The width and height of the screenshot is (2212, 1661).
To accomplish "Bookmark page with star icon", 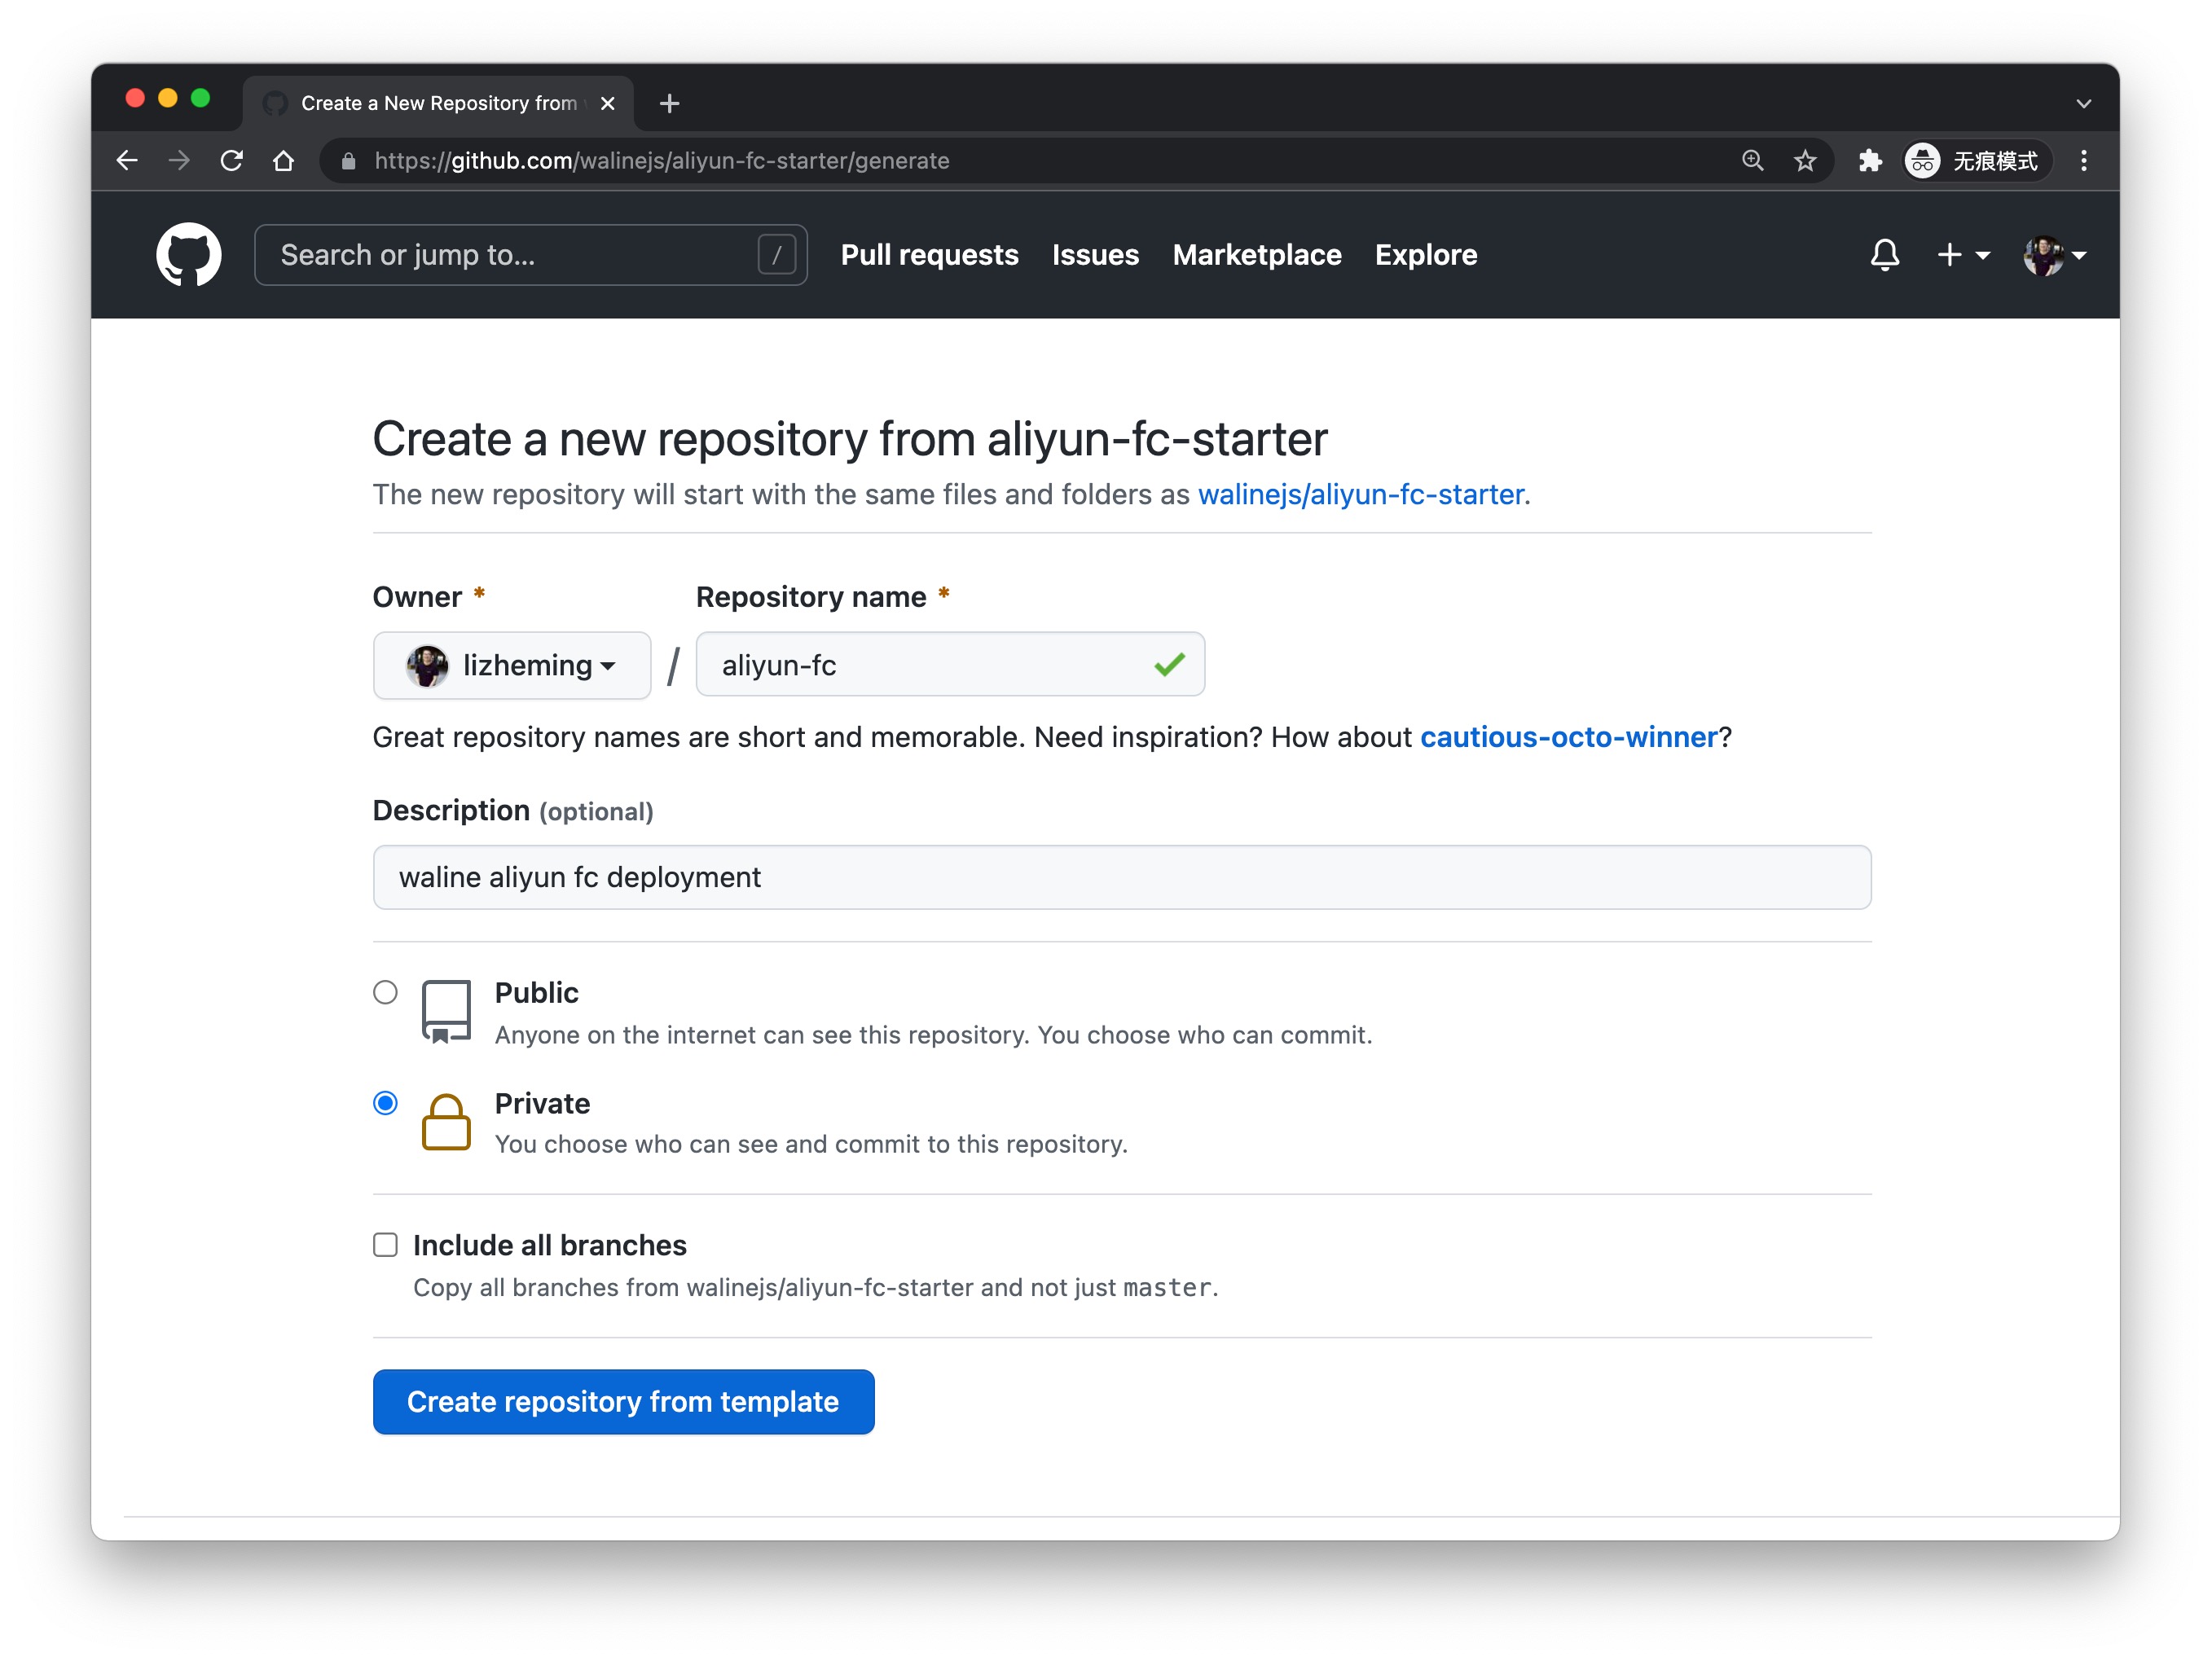I will pos(1805,161).
